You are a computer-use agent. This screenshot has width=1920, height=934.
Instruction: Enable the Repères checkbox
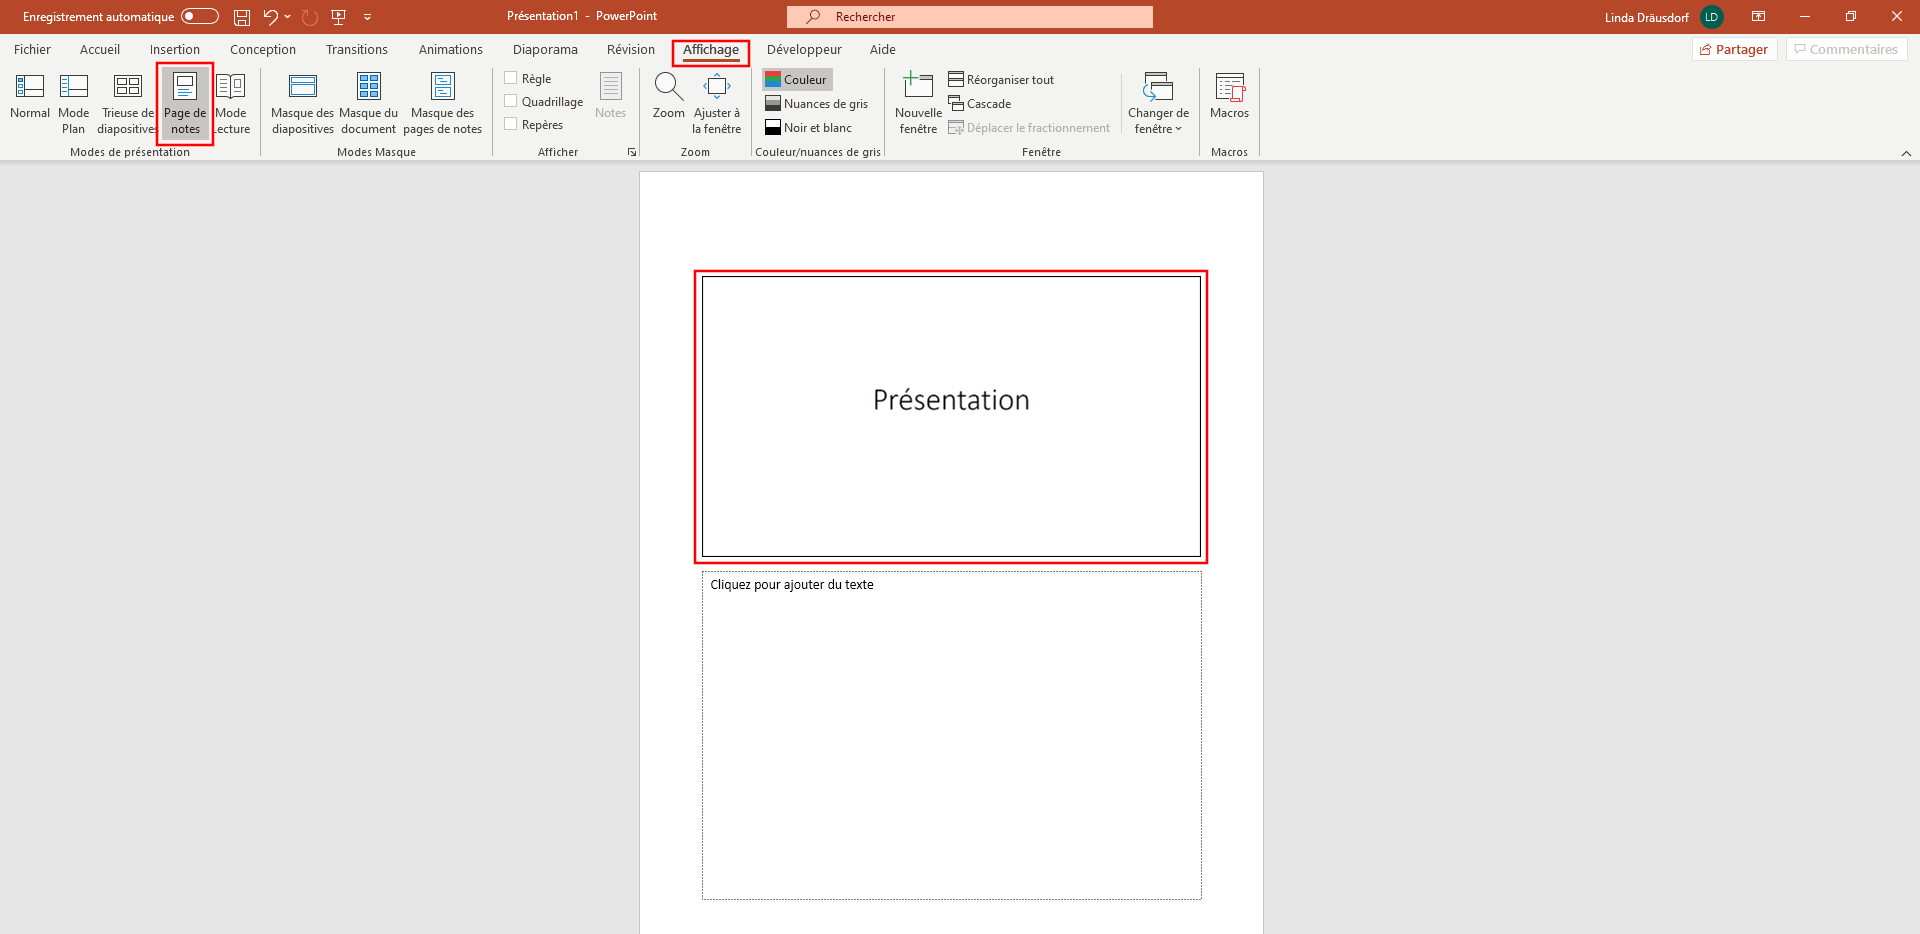(x=511, y=124)
